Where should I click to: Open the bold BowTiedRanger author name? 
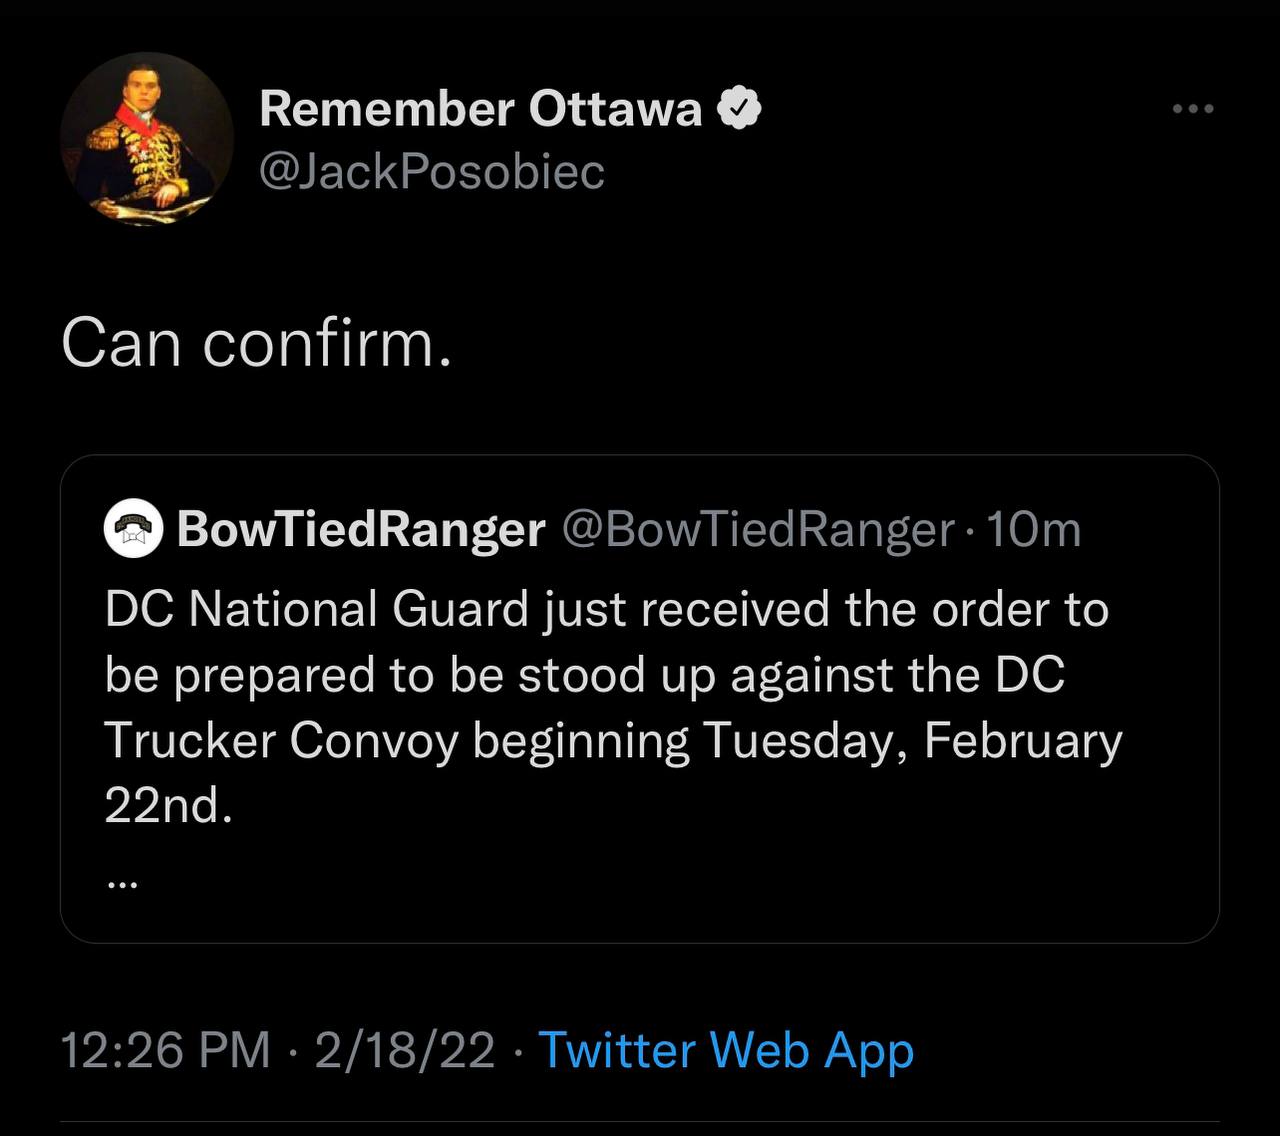click(x=361, y=529)
